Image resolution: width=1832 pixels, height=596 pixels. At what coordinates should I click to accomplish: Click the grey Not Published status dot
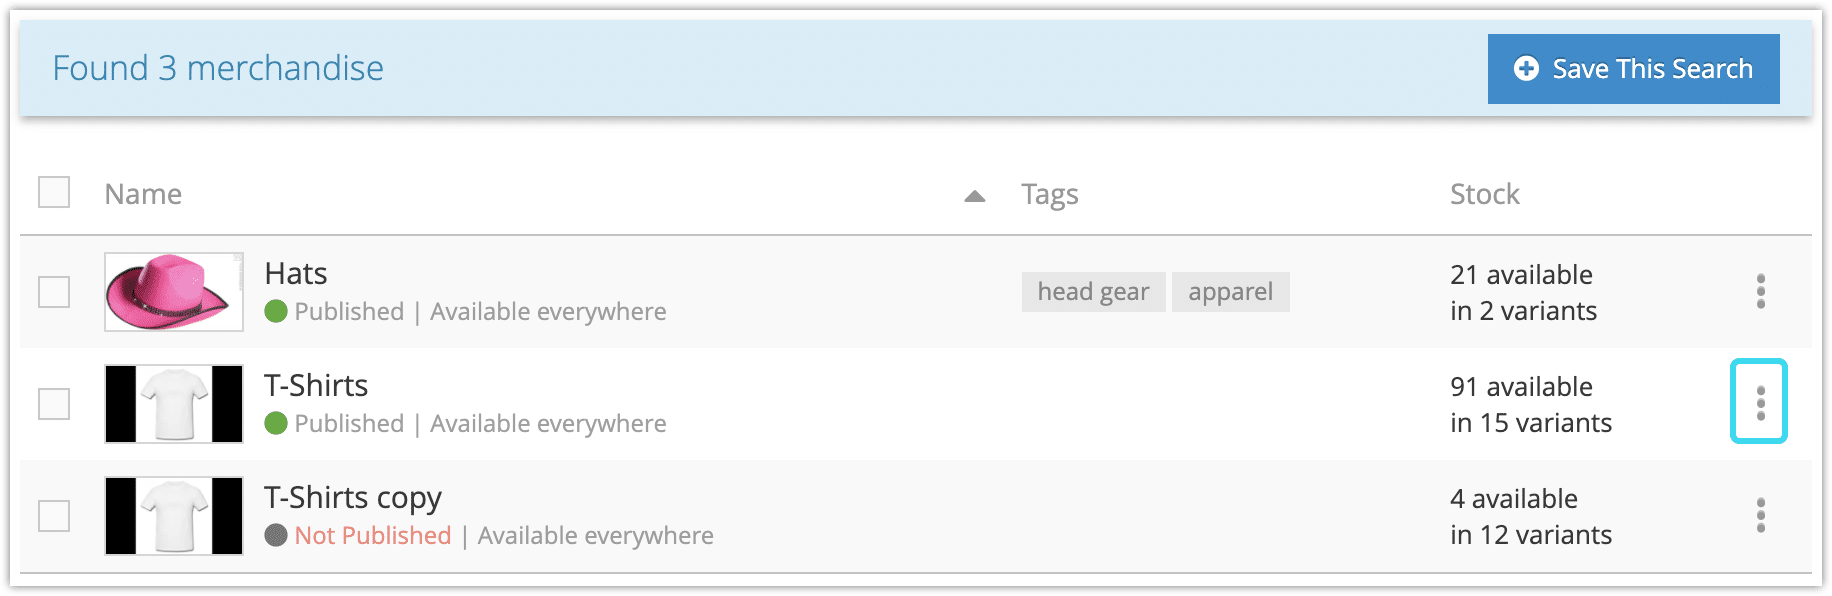276,536
